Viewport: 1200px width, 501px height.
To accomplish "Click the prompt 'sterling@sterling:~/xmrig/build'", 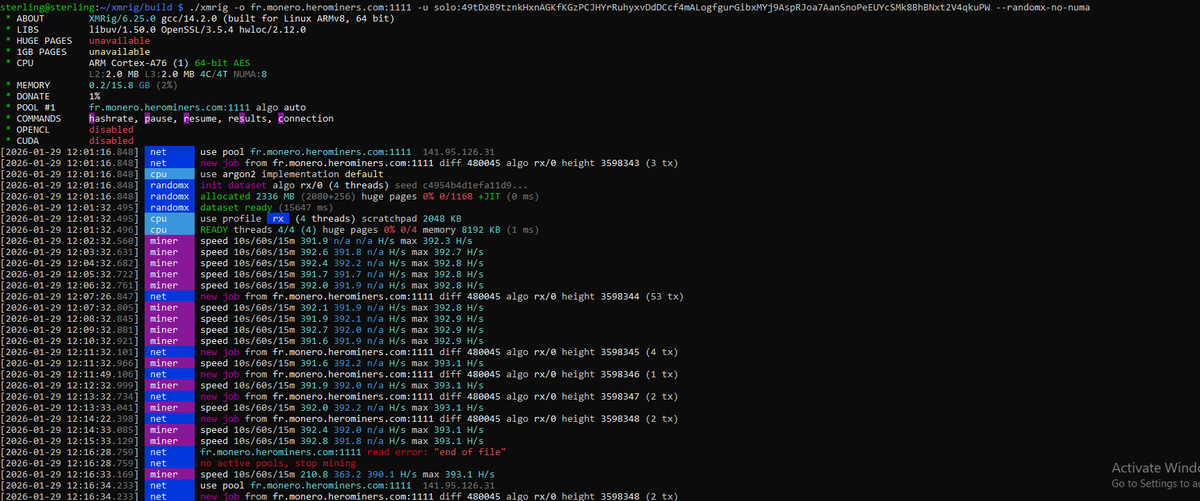I will (86, 7).
